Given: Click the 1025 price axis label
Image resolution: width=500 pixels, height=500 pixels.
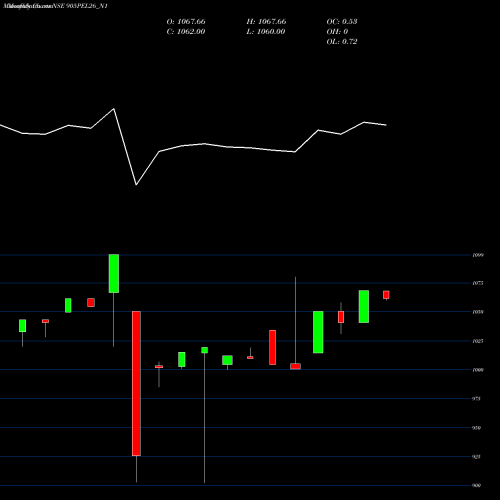Looking at the screenshot, I should (478, 341).
